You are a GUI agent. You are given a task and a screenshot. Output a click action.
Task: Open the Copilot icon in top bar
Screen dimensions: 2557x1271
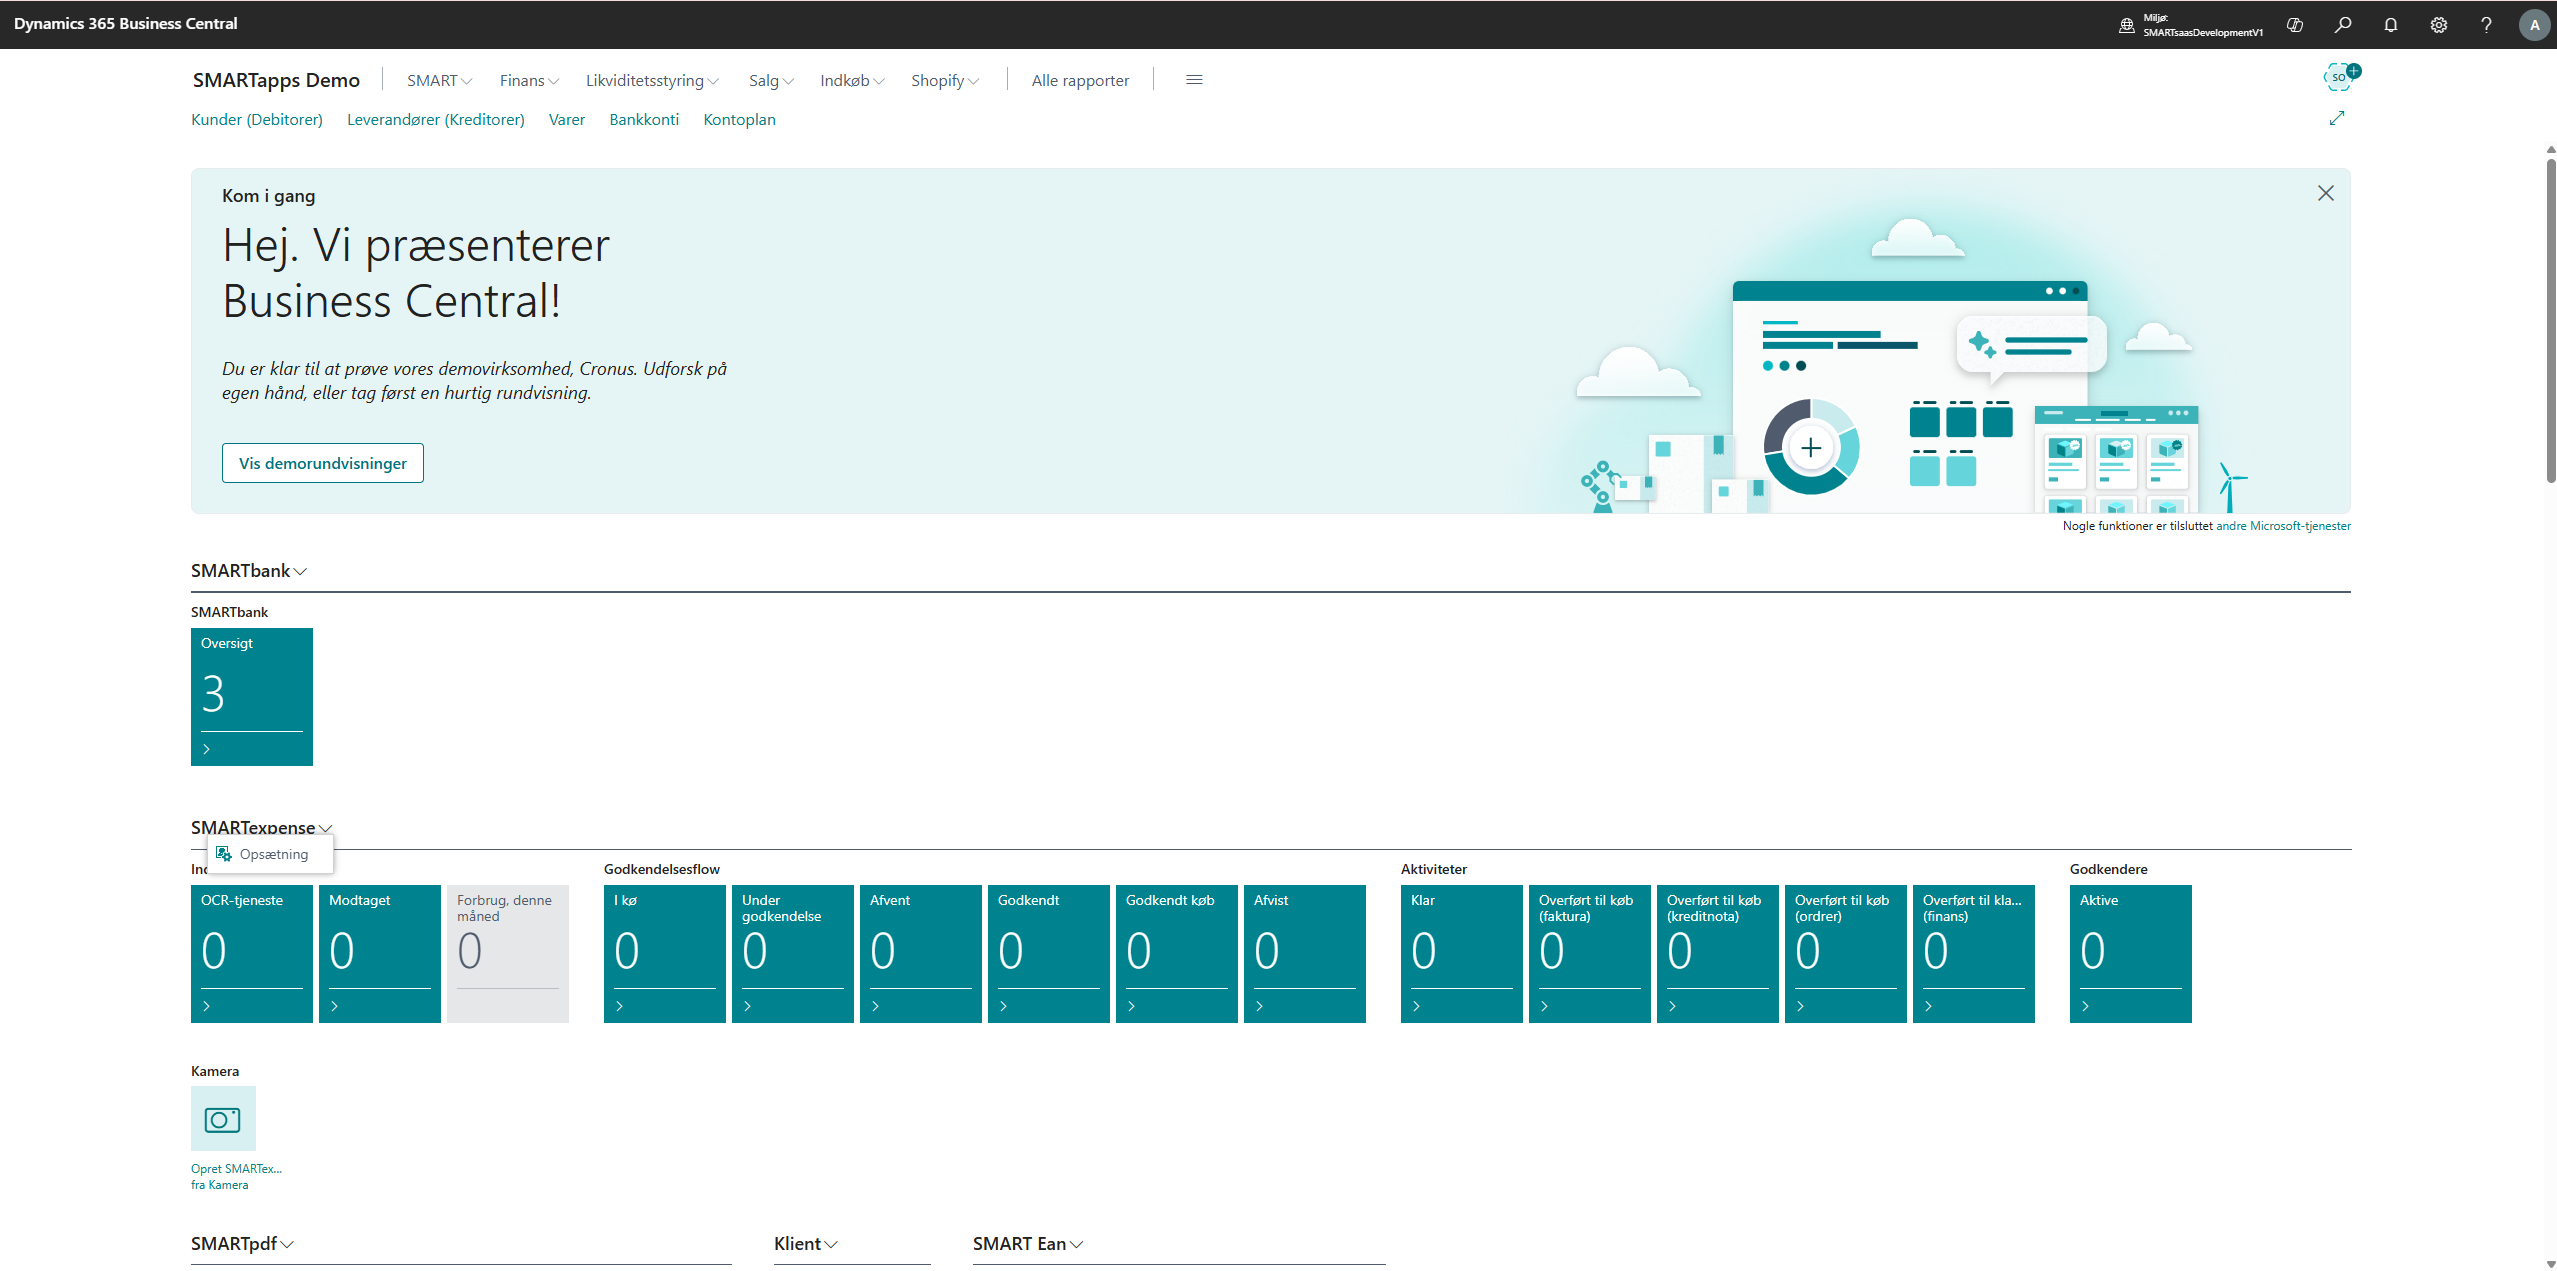click(2295, 25)
